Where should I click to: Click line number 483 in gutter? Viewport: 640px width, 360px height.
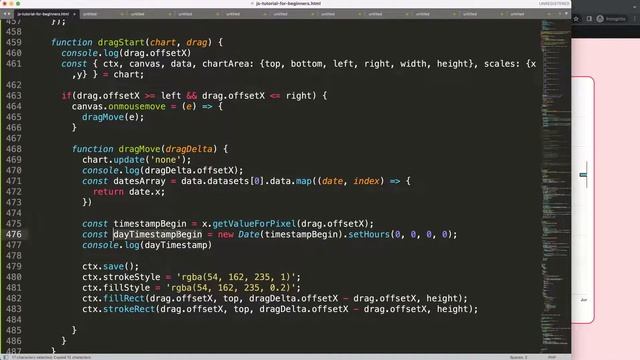pyautogui.click(x=14, y=309)
